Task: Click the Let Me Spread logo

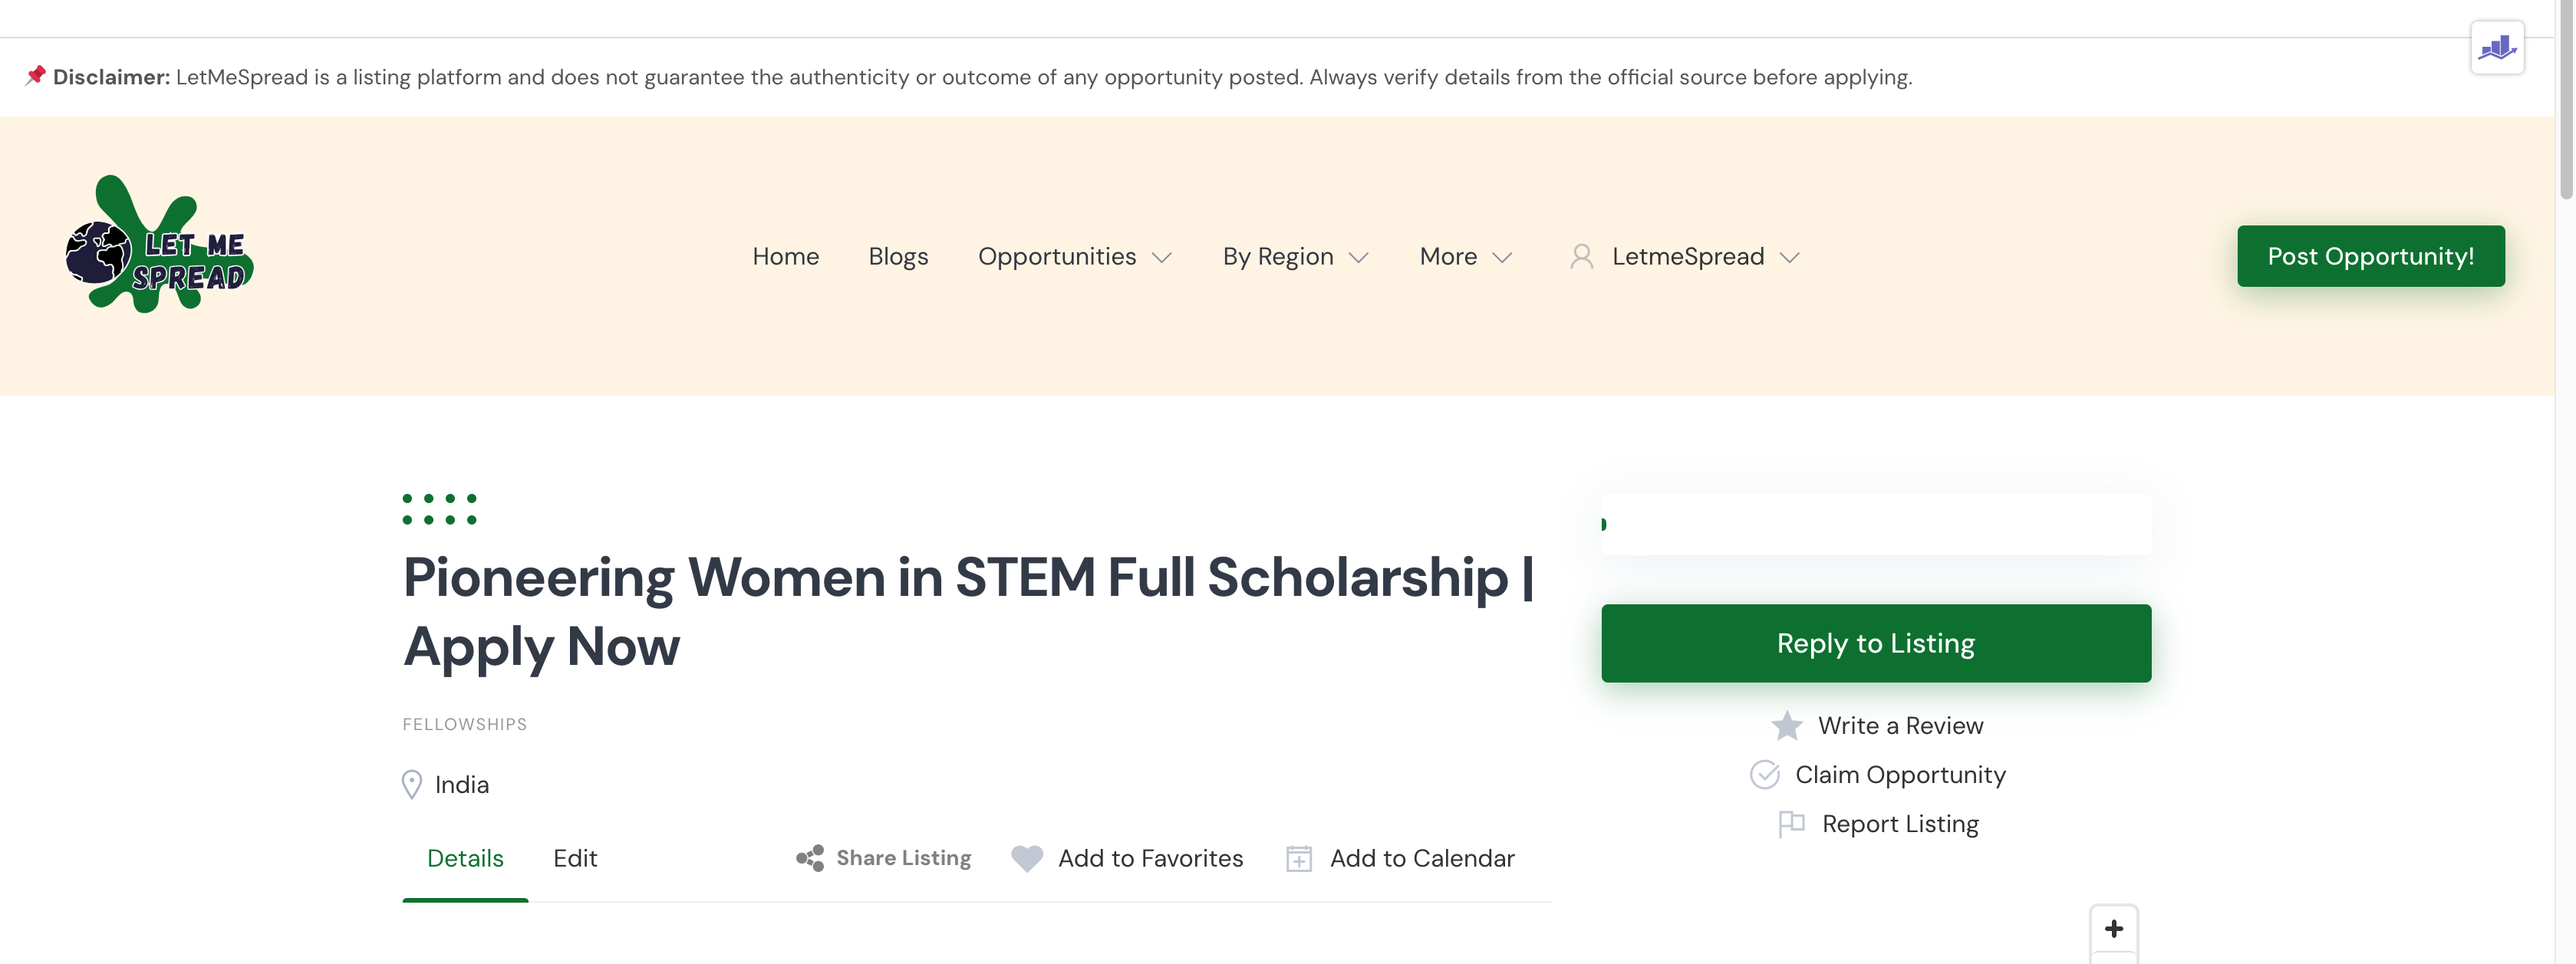Action: (x=160, y=244)
